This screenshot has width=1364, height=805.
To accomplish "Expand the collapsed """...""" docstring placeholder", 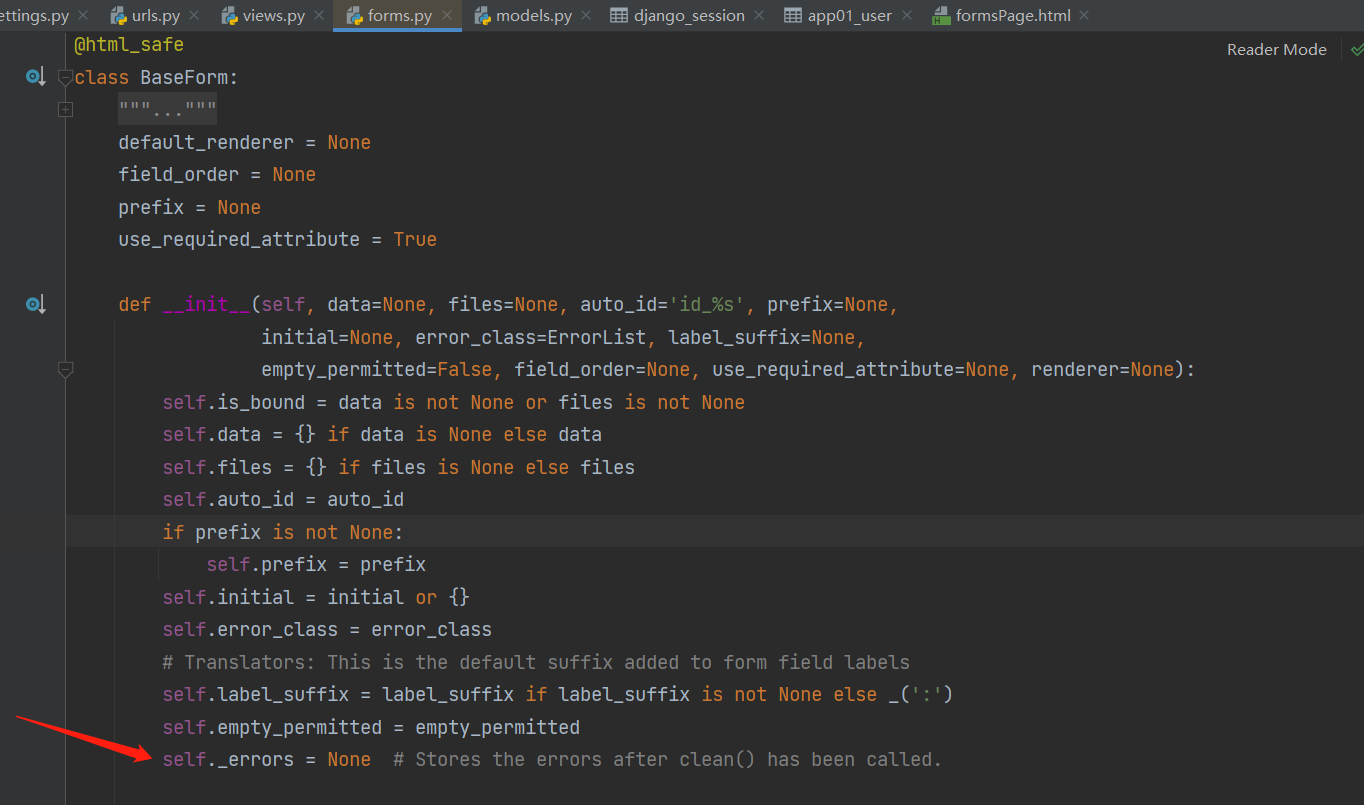I will tap(167, 109).
